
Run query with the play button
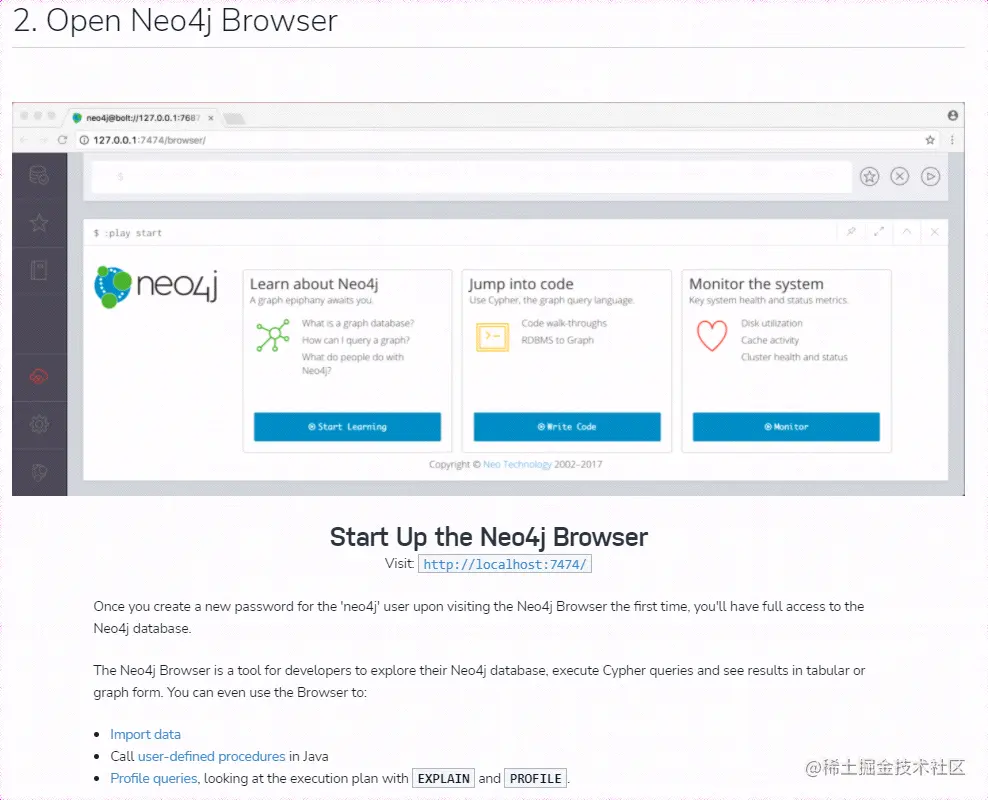(930, 176)
